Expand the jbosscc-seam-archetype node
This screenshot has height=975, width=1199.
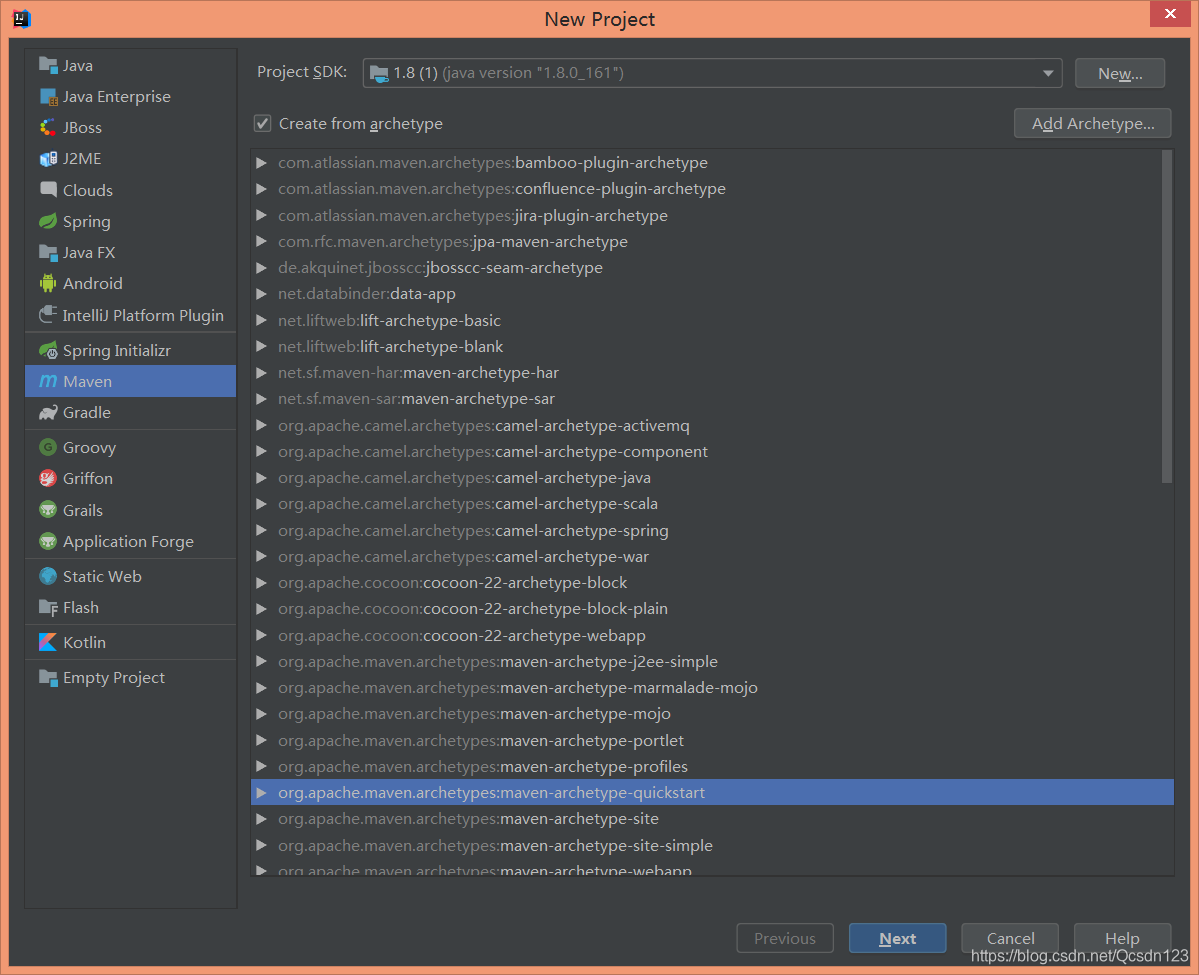pos(262,268)
